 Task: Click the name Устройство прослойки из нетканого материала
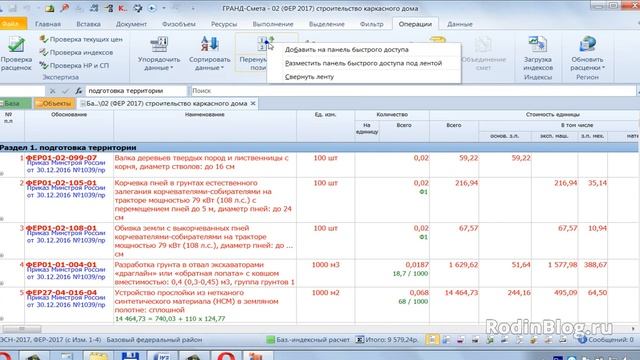[x=196, y=301]
